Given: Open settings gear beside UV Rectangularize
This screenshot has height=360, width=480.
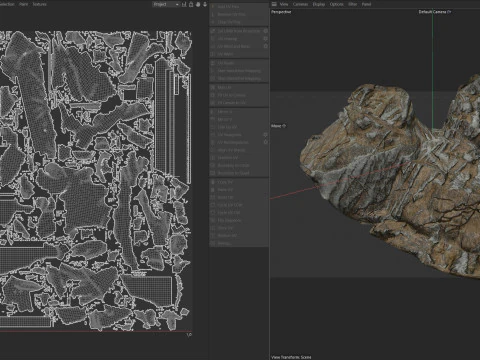Looking at the screenshot, I should click(x=266, y=142).
